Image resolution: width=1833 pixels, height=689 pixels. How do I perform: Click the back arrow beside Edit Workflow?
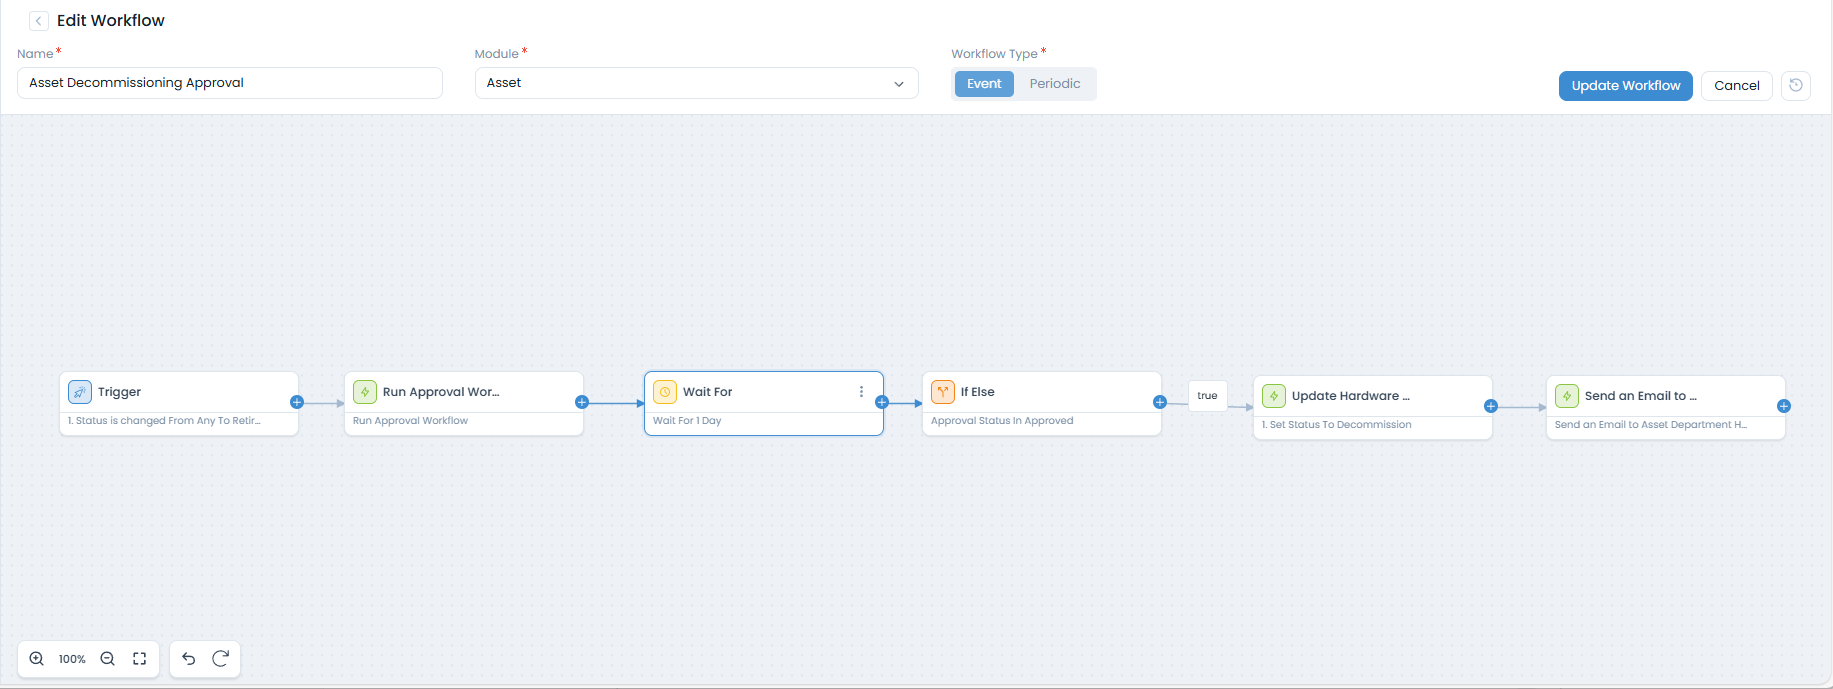click(x=39, y=21)
